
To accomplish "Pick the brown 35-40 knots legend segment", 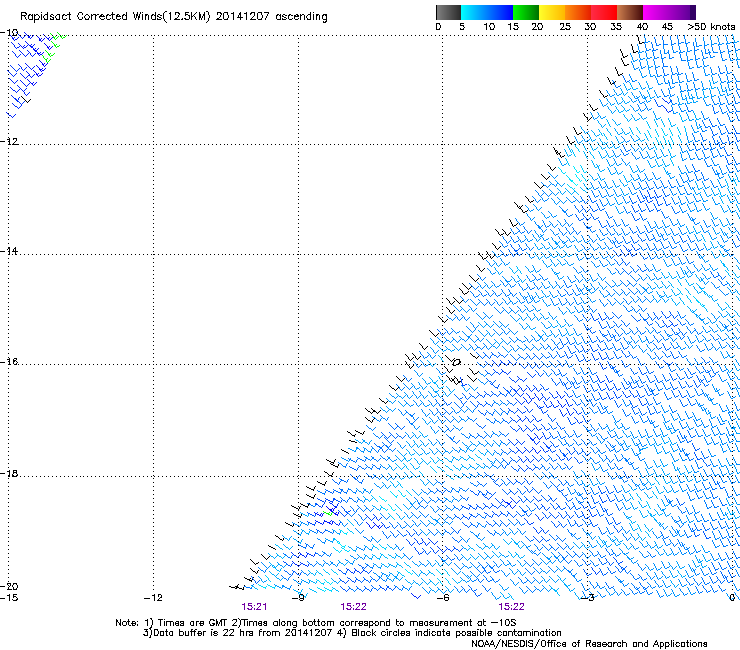I will point(630,12).
